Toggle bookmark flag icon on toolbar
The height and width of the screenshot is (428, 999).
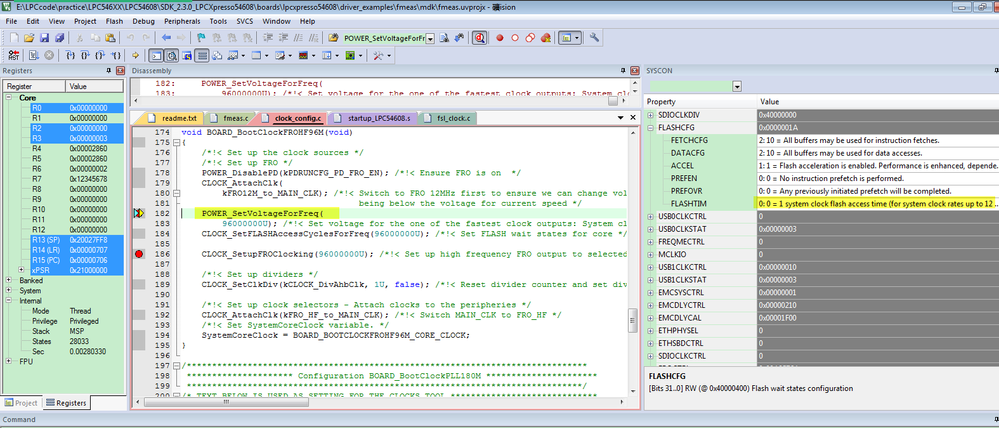click(x=200, y=38)
